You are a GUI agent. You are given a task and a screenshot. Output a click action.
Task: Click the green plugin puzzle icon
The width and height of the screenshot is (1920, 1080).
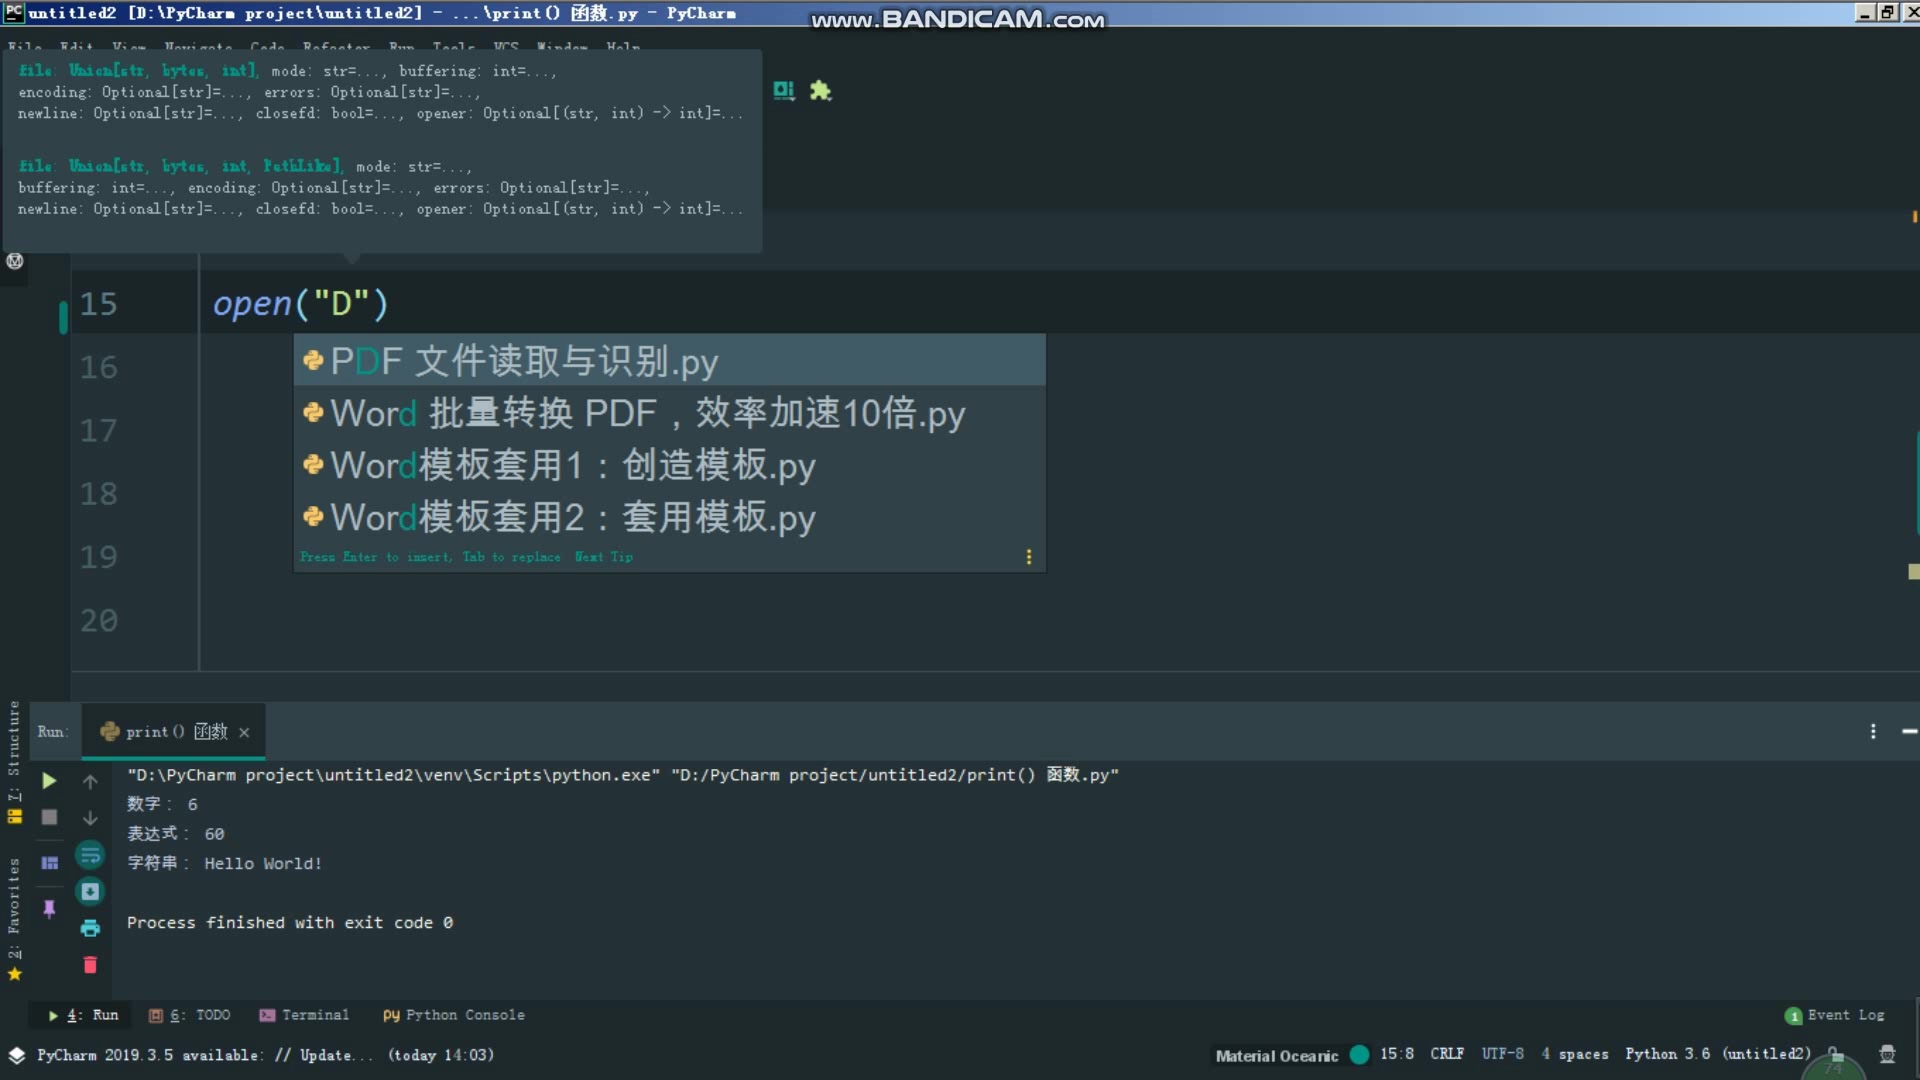[x=820, y=91]
